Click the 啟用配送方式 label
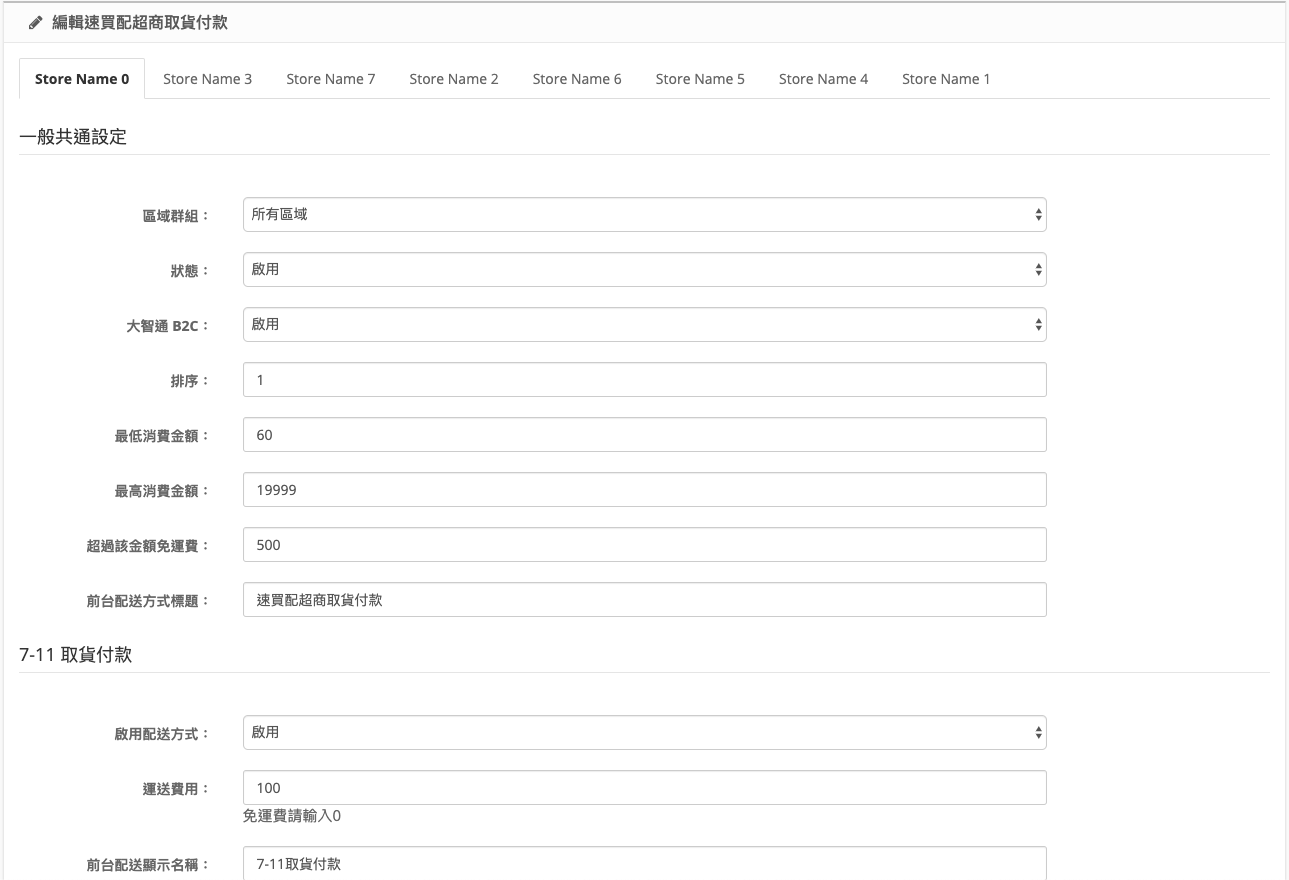 (162, 734)
